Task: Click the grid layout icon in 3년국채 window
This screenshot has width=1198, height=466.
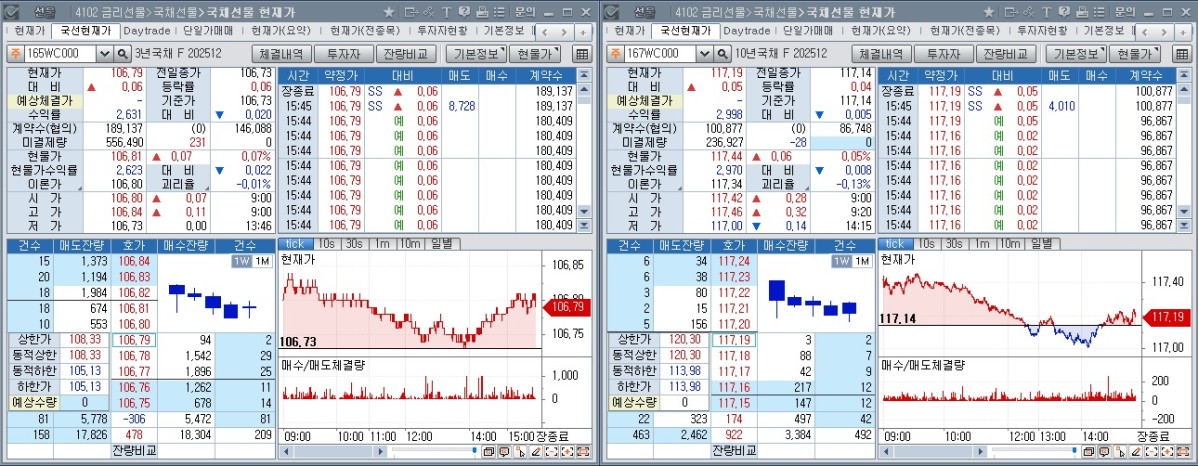Action: point(581,54)
